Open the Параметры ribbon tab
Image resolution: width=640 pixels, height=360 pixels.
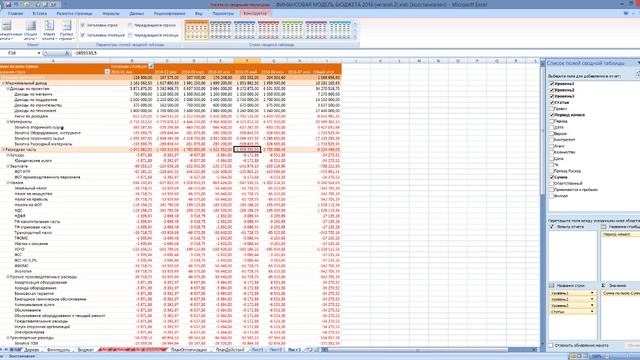pos(223,13)
